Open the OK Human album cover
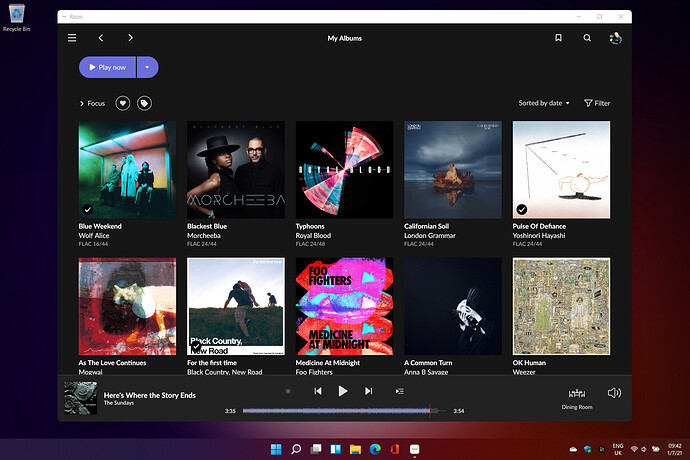Image resolution: width=690 pixels, height=460 pixels. click(562, 306)
